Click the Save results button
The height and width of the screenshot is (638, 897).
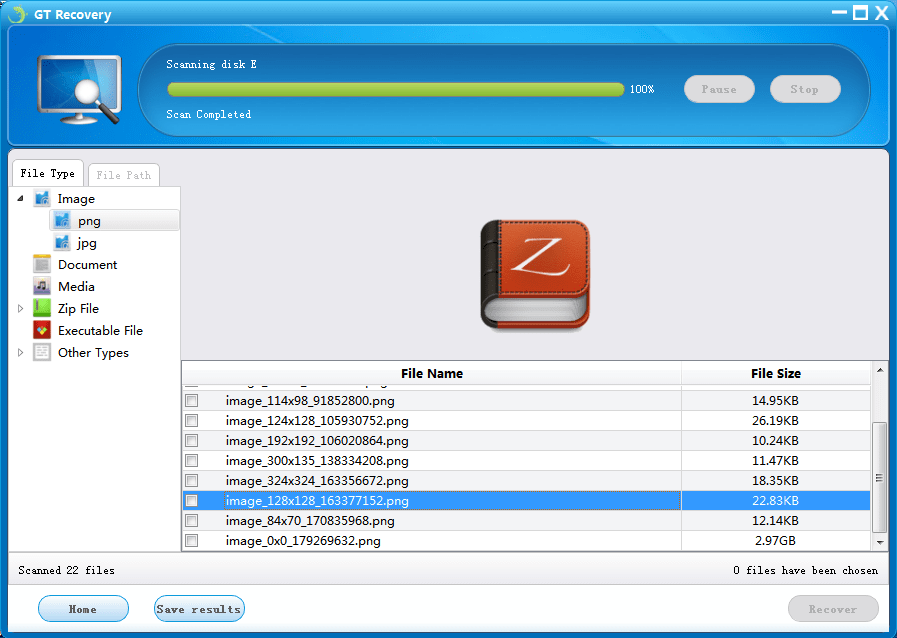(x=199, y=609)
